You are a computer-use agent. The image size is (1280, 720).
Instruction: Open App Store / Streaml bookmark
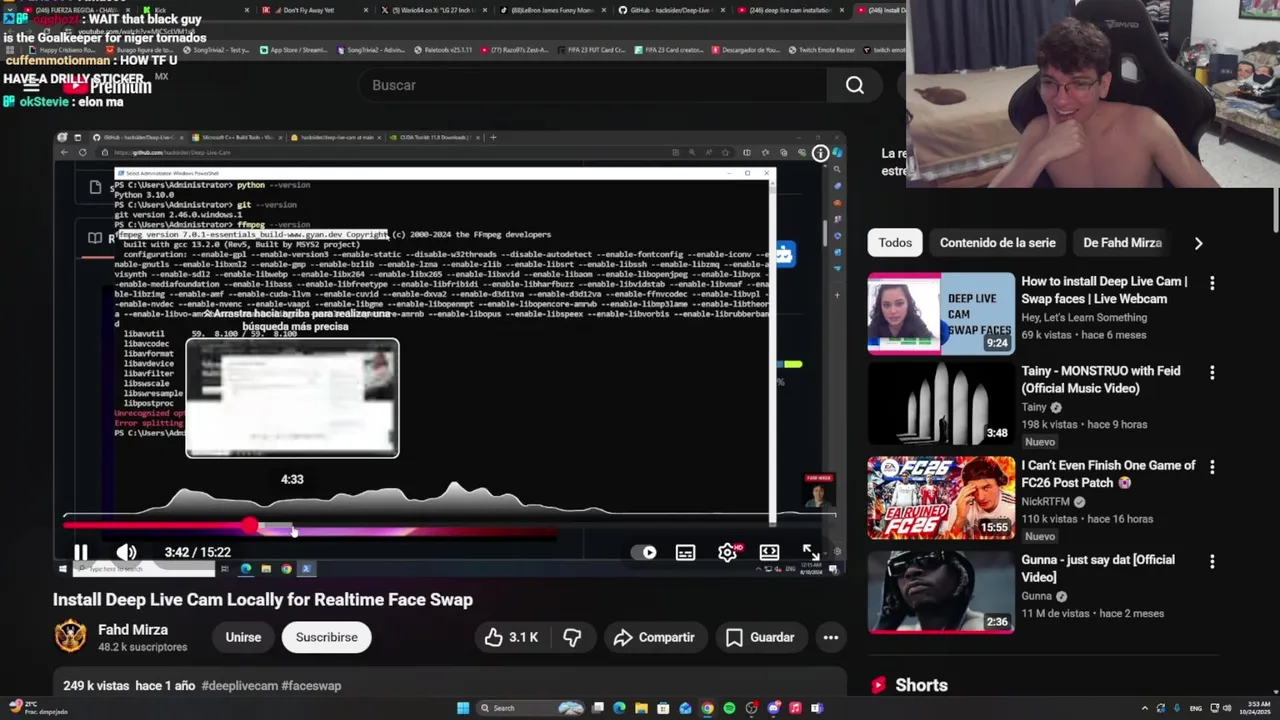point(292,49)
